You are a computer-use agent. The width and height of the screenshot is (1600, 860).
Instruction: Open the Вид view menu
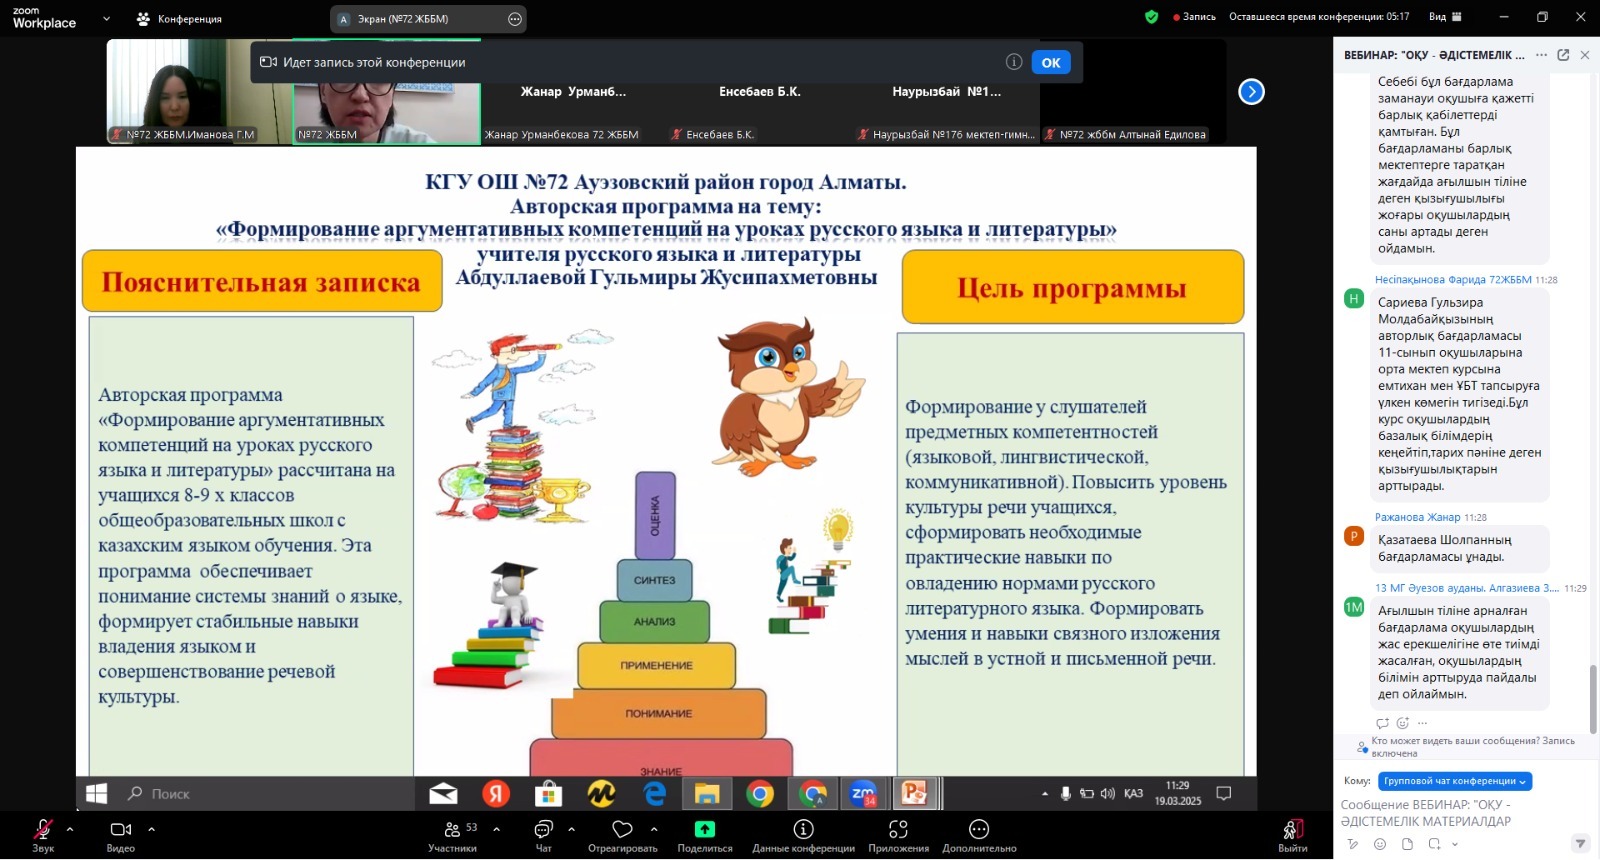click(1445, 17)
